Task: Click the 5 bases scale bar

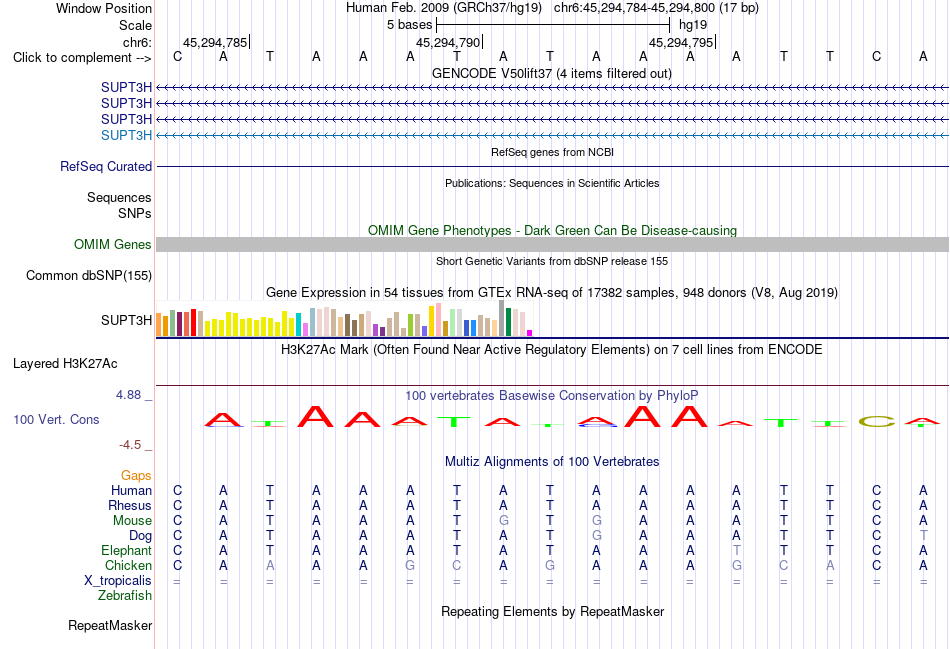Action: pos(553,25)
